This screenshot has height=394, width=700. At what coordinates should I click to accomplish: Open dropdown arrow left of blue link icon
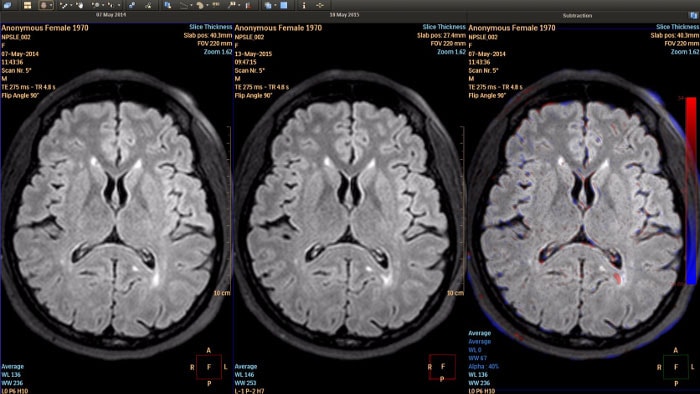tap(119, 5)
